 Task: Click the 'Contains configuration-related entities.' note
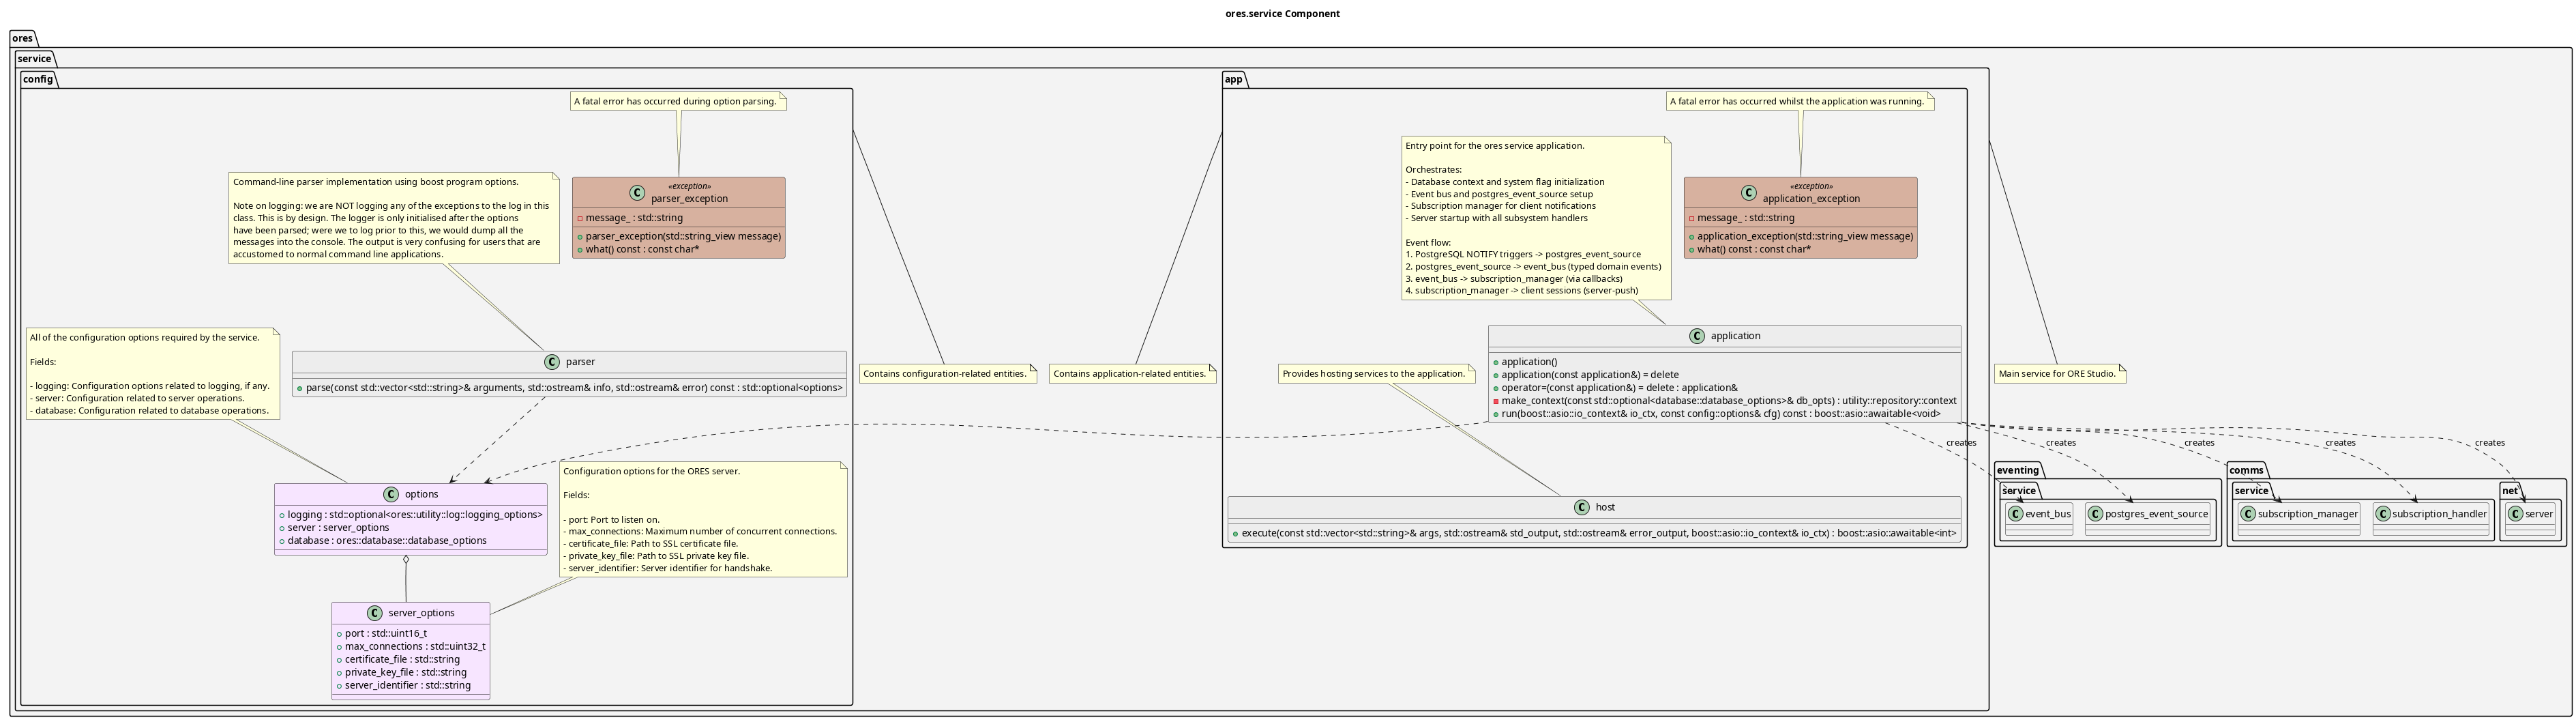946,374
